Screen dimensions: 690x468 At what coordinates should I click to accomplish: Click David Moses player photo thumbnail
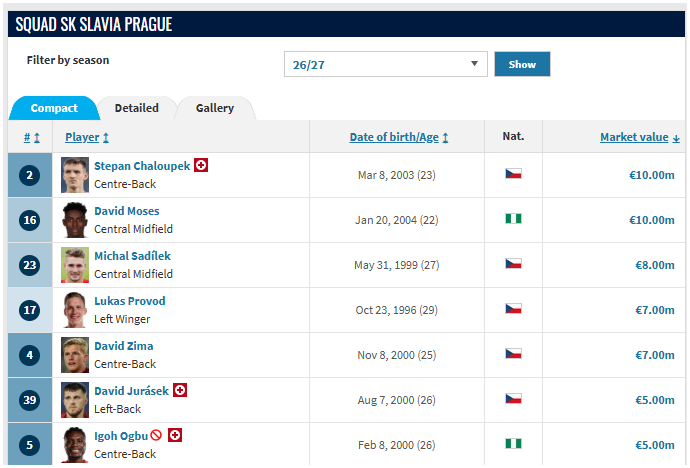[x=75, y=220]
